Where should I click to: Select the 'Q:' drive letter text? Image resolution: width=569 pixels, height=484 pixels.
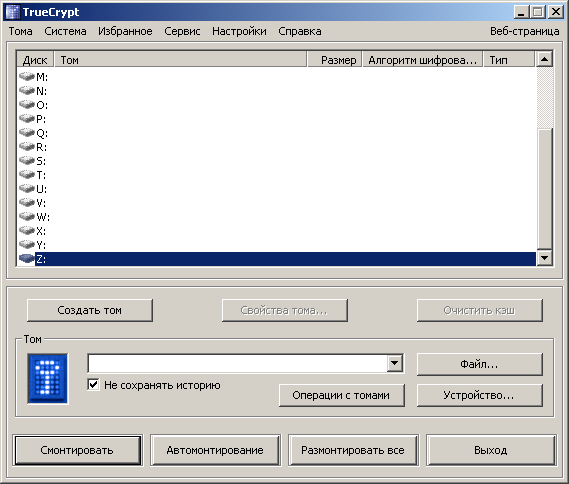click(x=42, y=133)
